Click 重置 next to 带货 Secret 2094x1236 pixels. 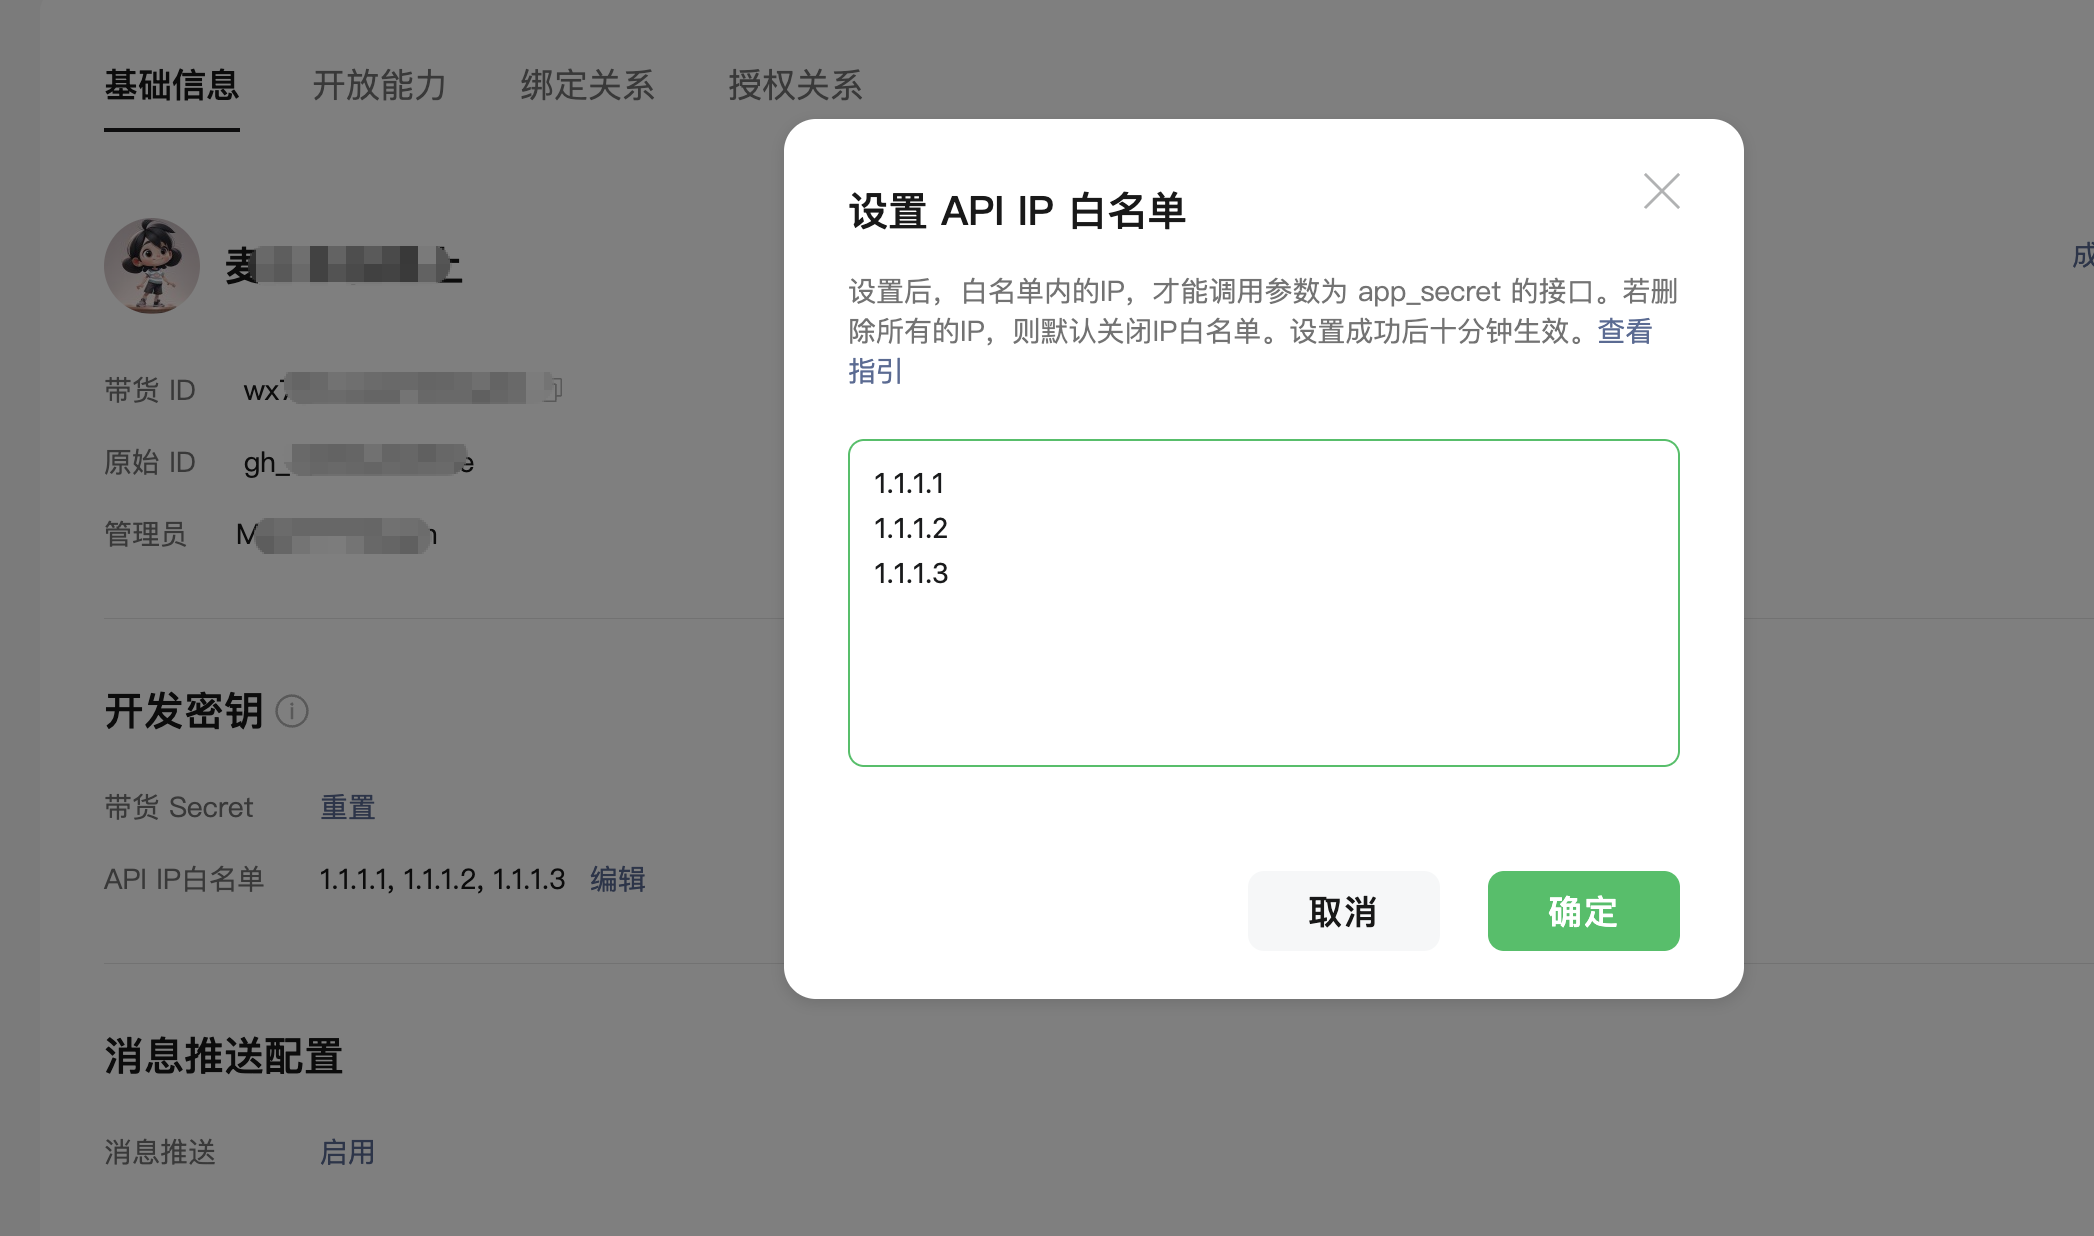pyautogui.click(x=347, y=807)
